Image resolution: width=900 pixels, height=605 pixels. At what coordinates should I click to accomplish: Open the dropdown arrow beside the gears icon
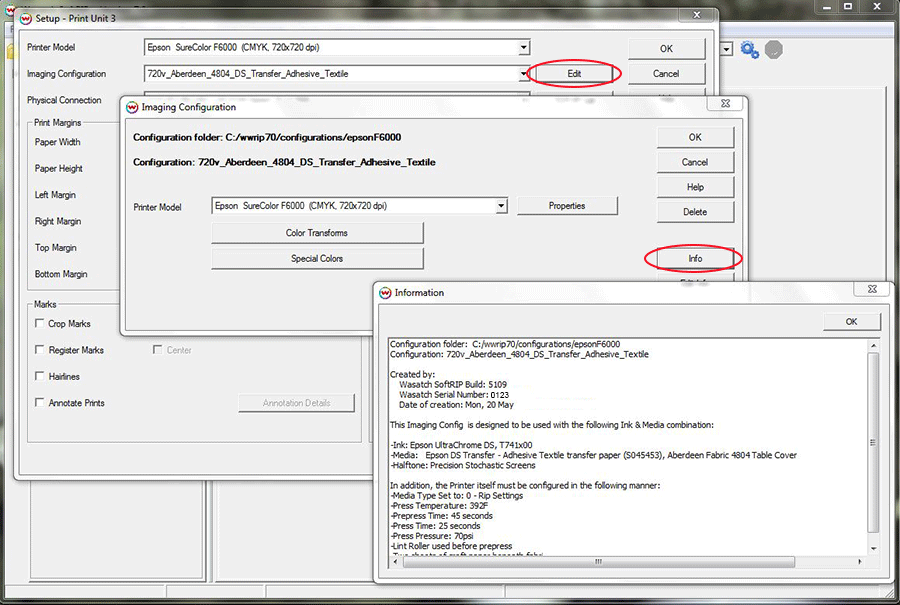(727, 49)
